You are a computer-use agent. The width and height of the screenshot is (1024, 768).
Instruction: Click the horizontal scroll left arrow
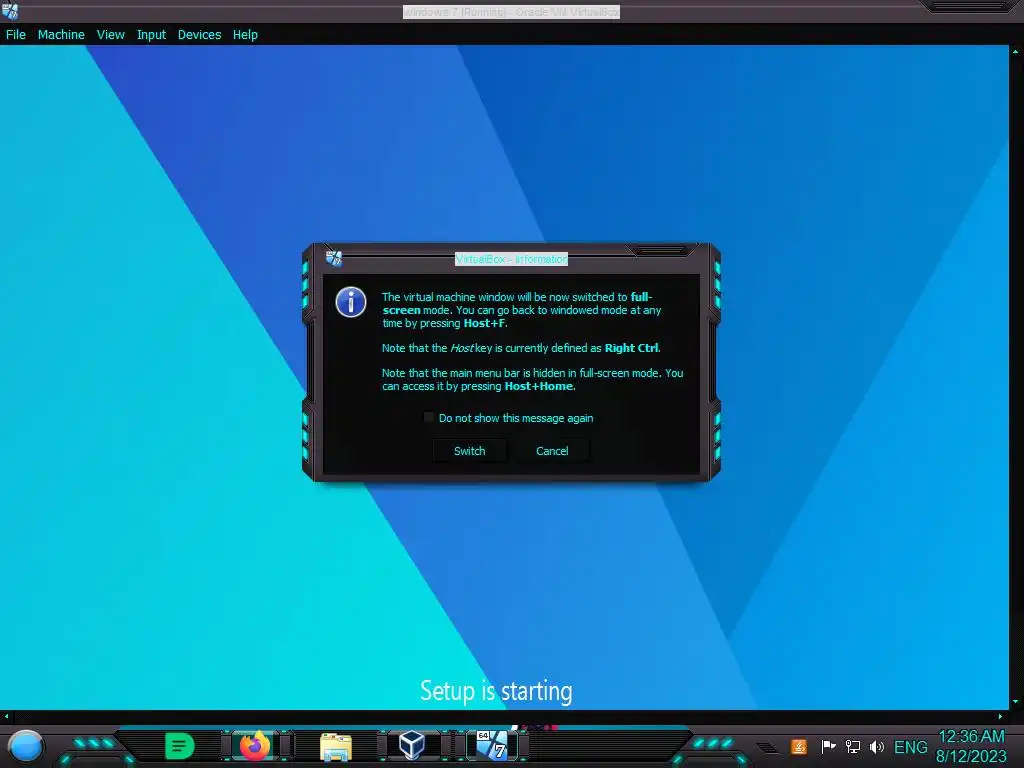[x=6, y=716]
